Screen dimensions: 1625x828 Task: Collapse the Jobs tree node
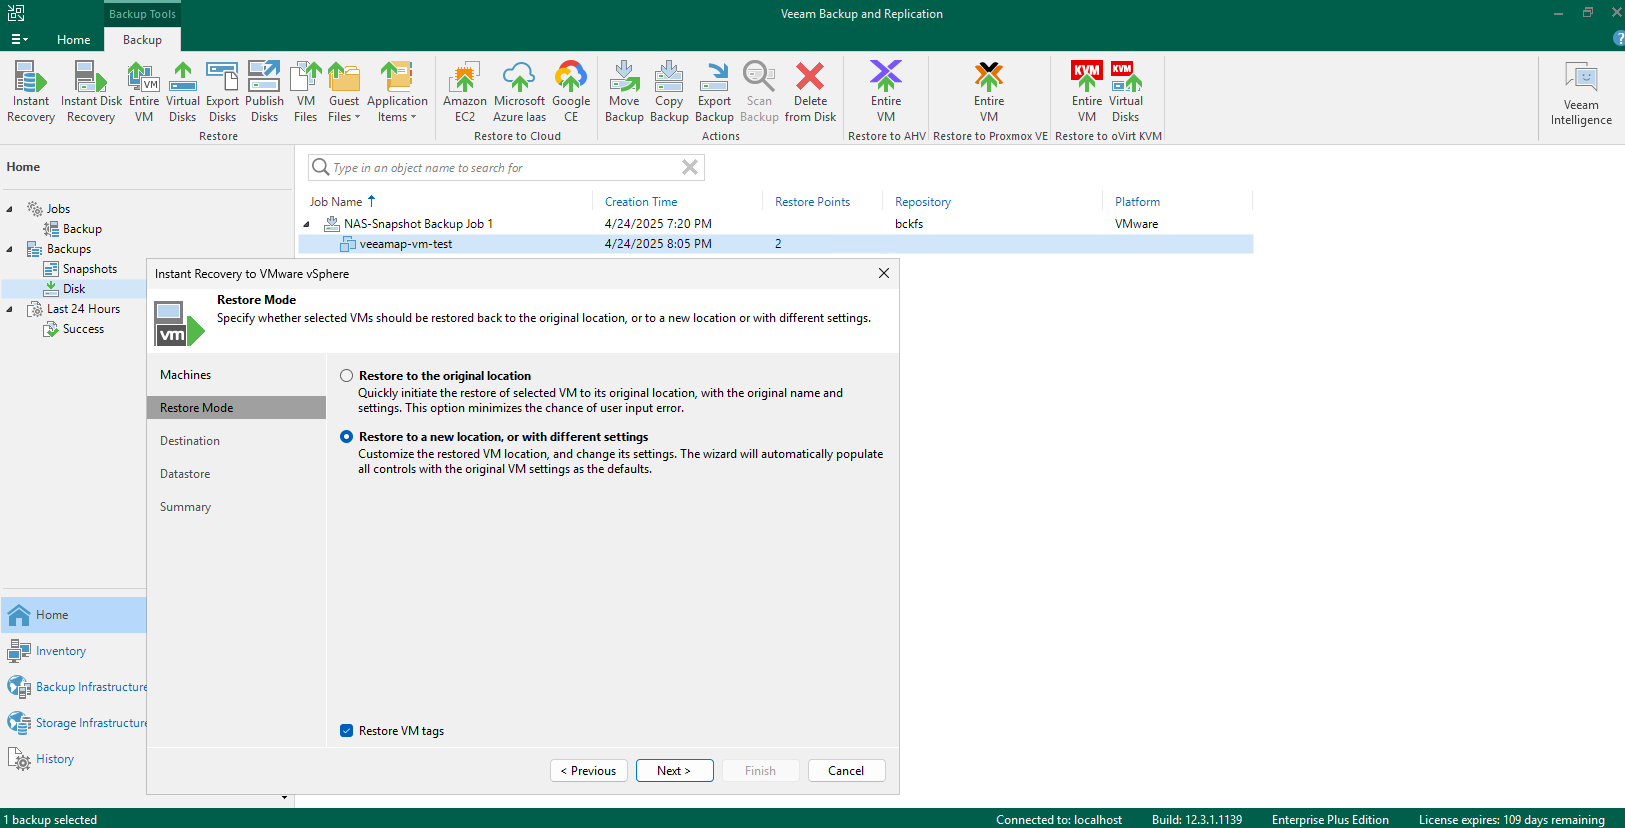click(x=10, y=209)
